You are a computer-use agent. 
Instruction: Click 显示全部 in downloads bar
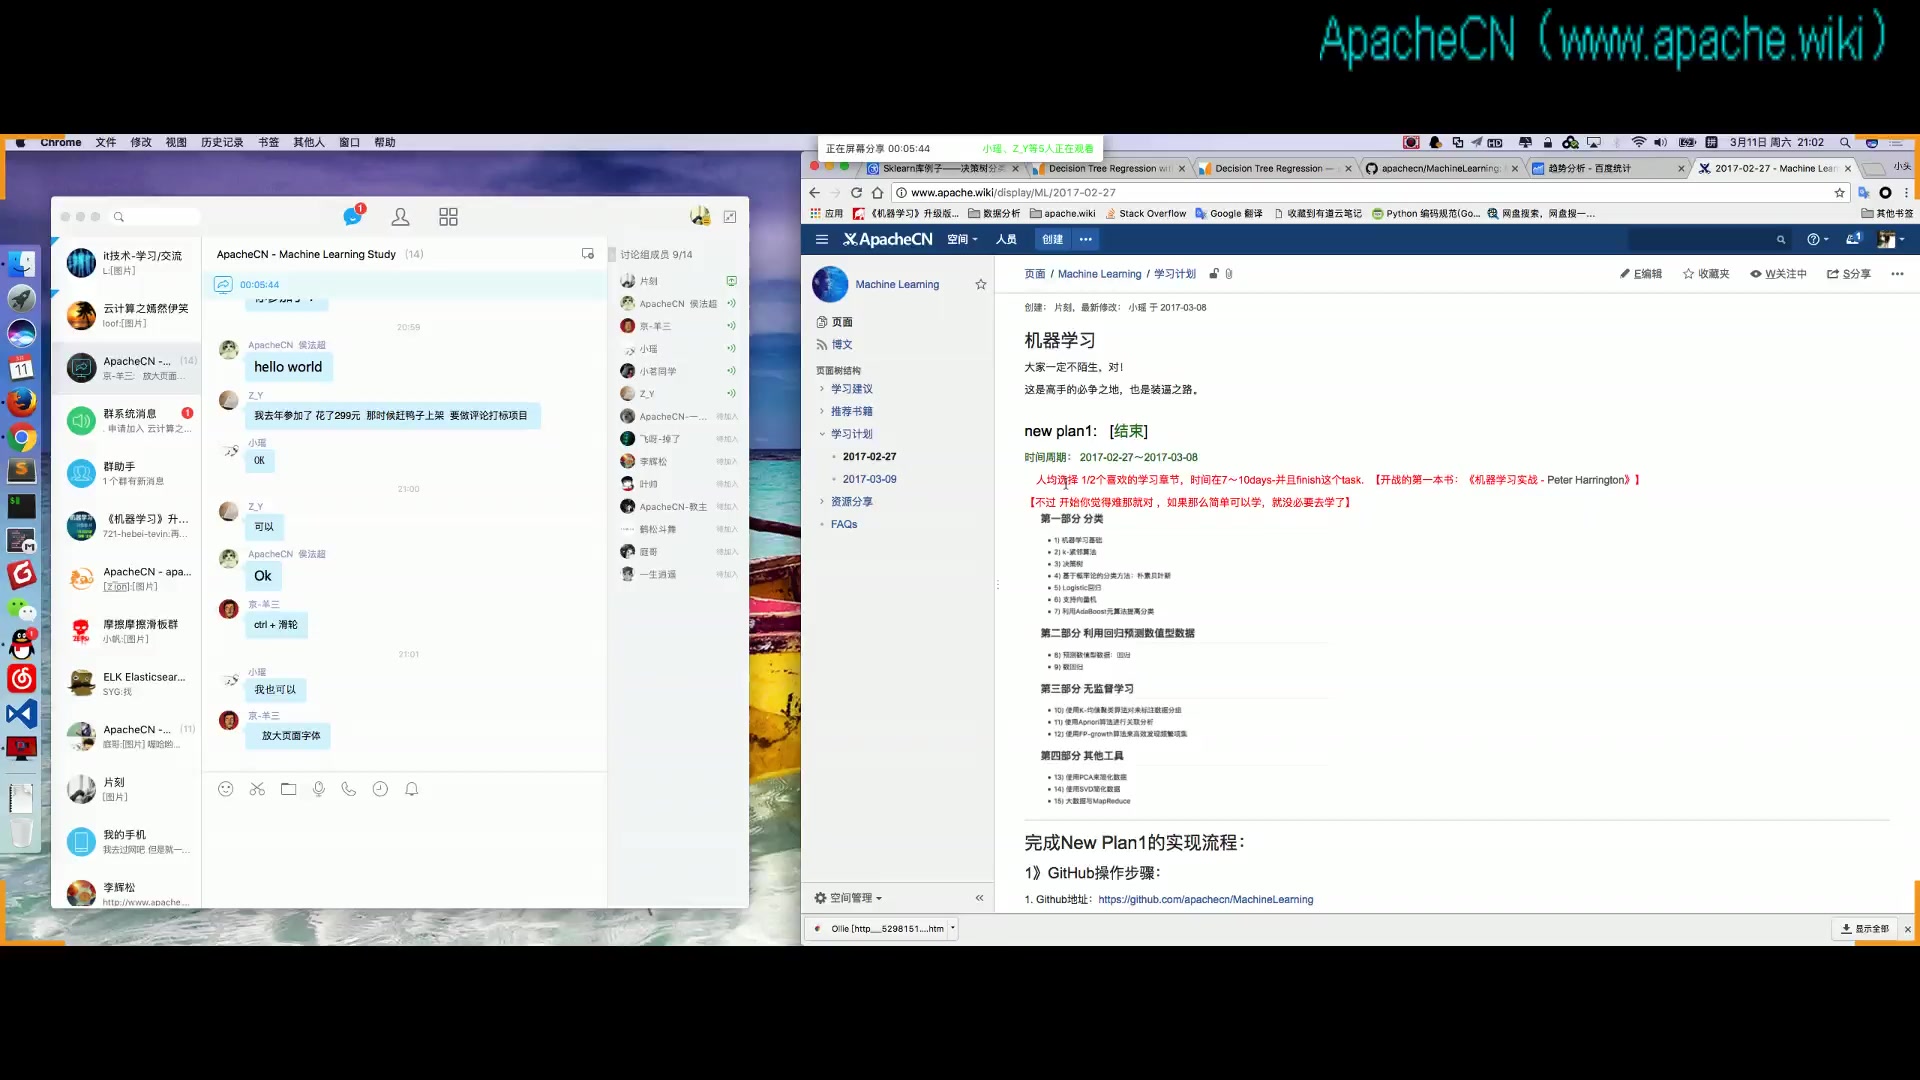[1865, 929]
